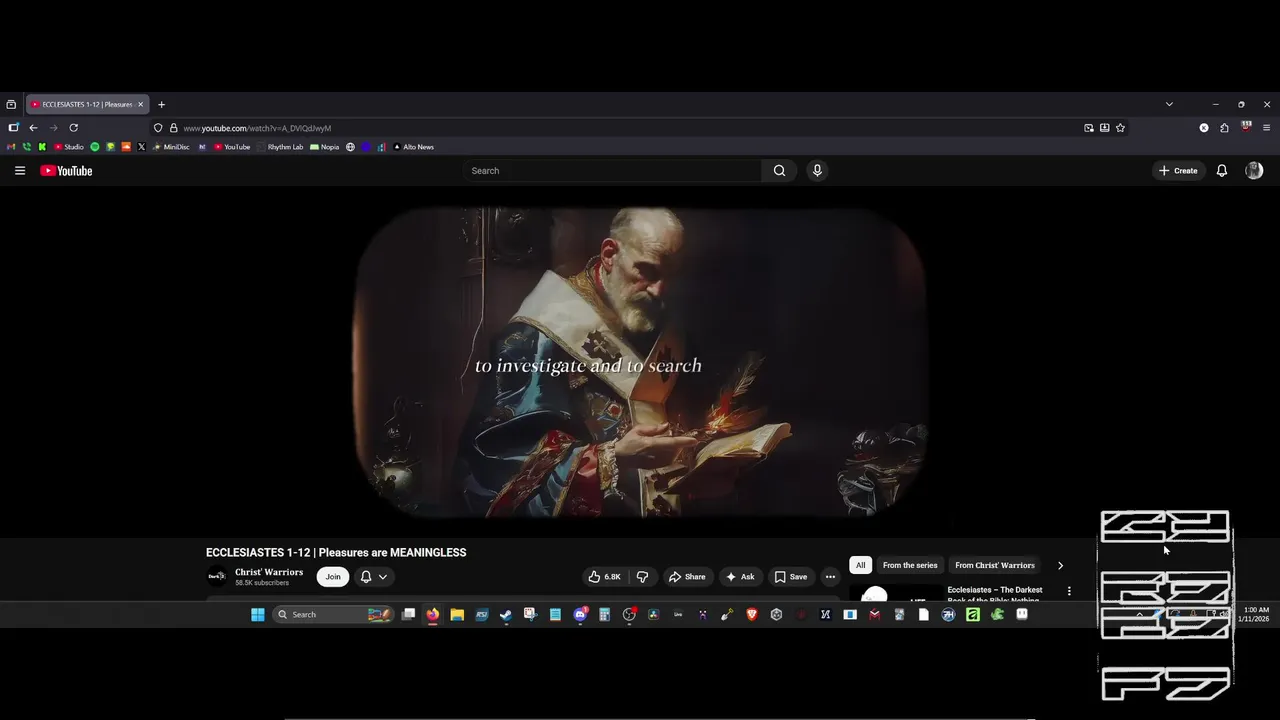Open the YouTube guide hamburger menu
This screenshot has width=1280, height=720.
[x=19, y=171]
